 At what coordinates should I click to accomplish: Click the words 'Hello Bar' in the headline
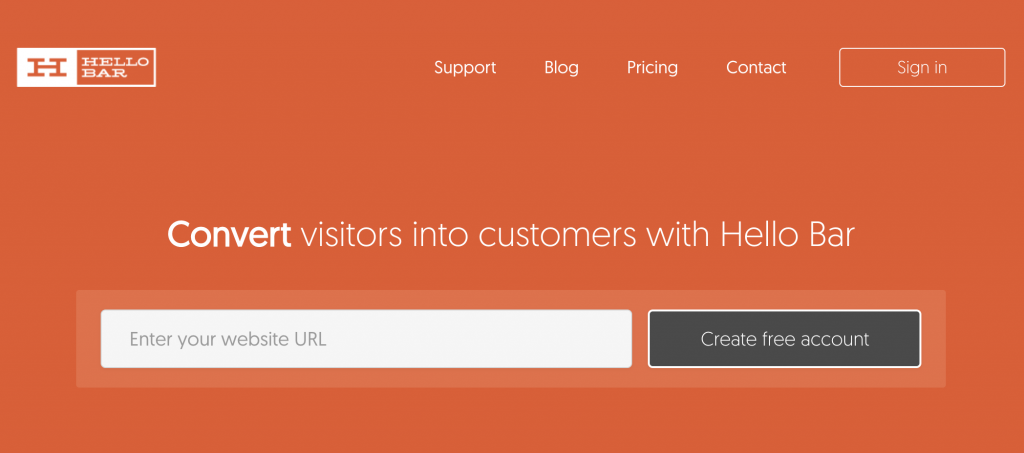click(x=788, y=235)
